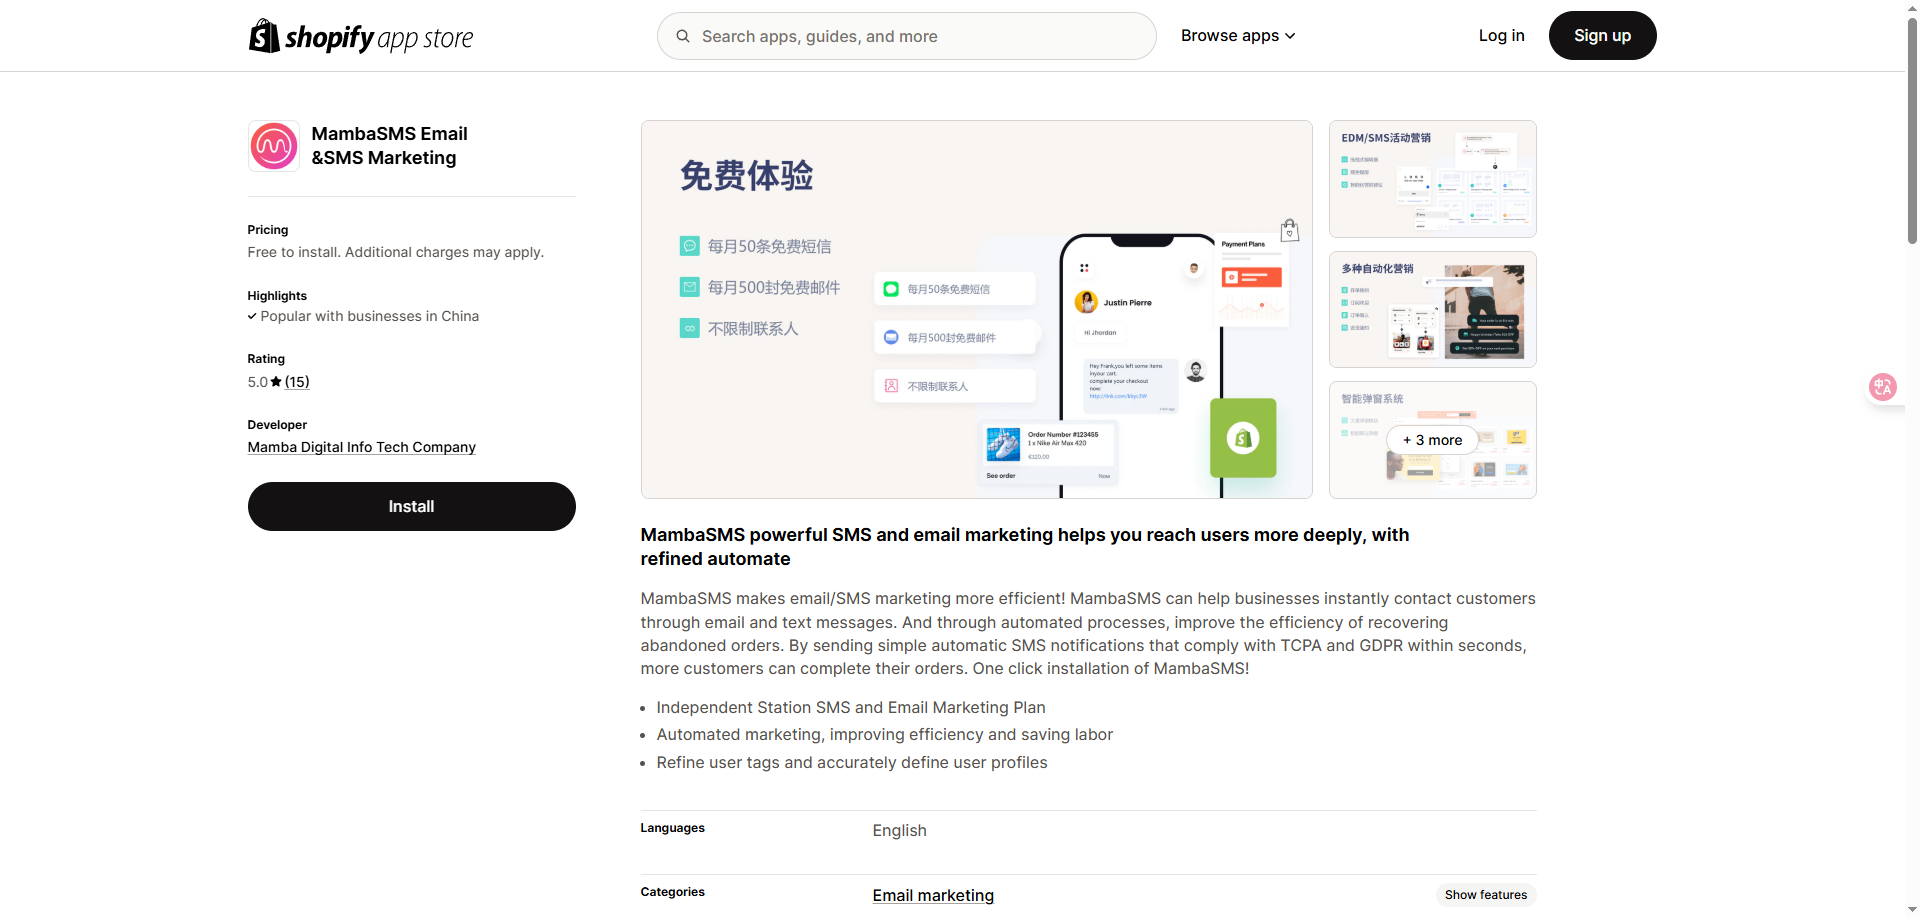Viewport: 1920px width, 919px height.
Task: Open Mamba Digital Info Tech Company link
Action: (x=361, y=447)
